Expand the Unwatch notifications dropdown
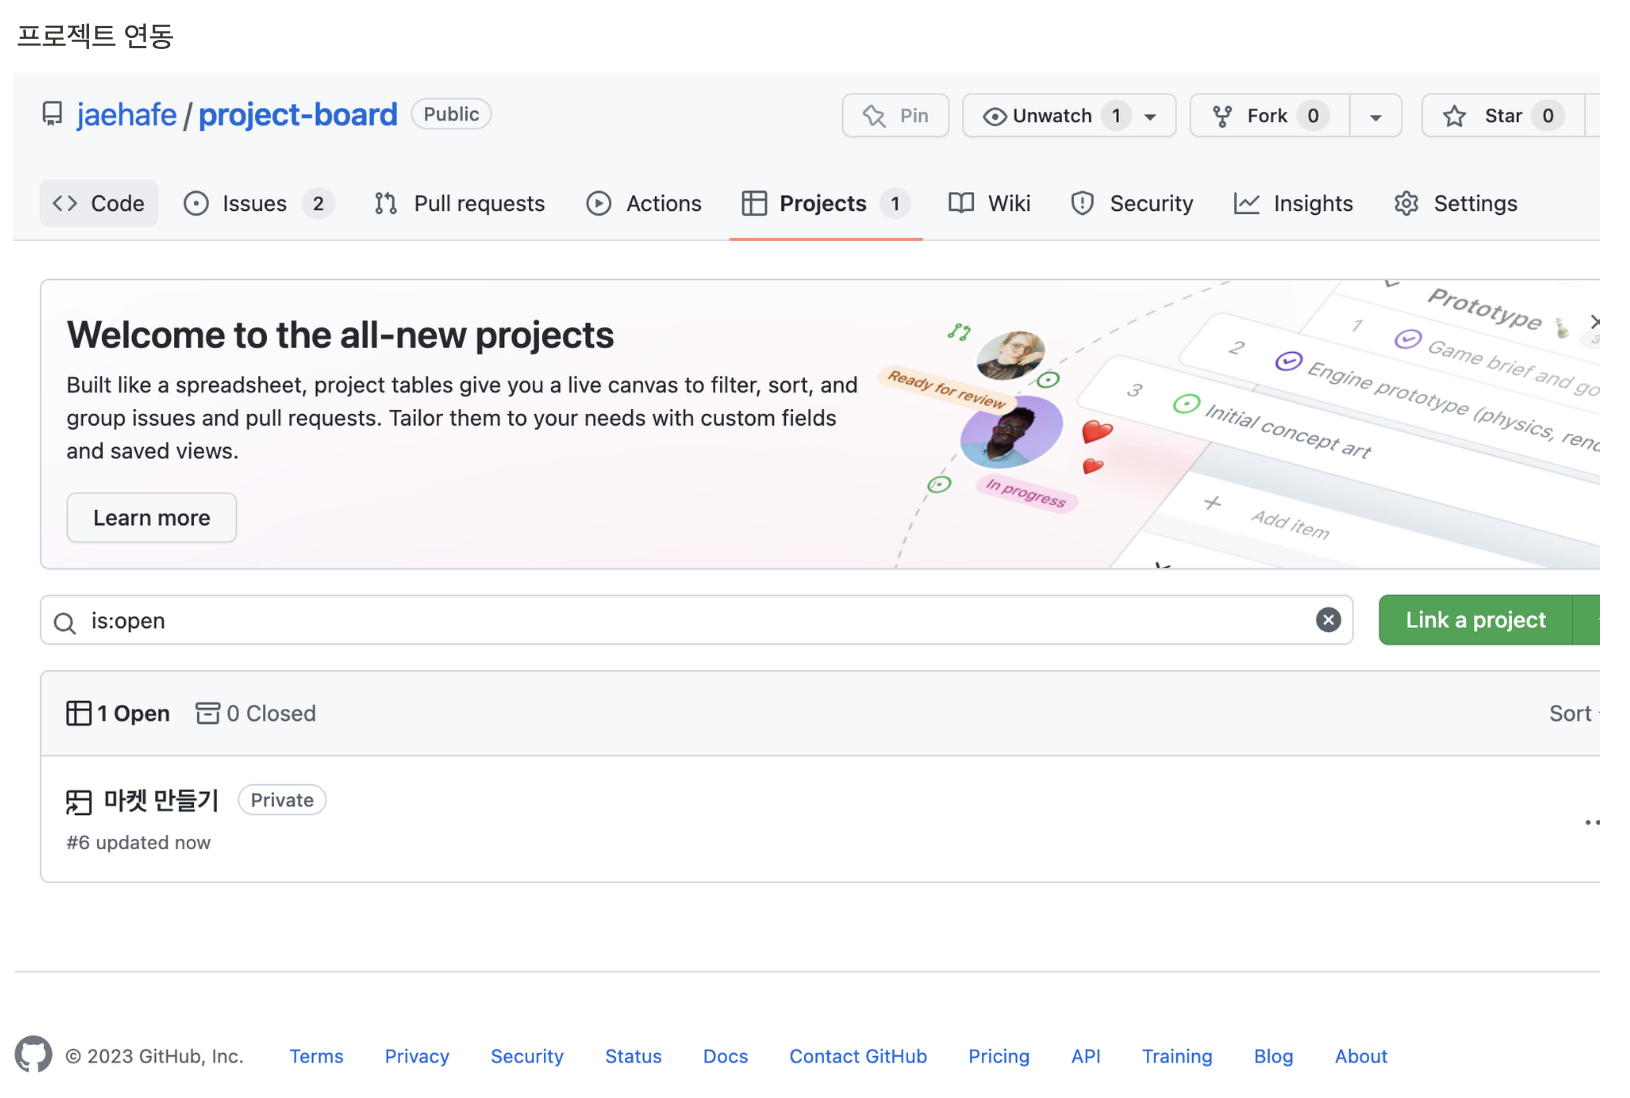The height and width of the screenshot is (1098, 1630). [x=1150, y=116]
